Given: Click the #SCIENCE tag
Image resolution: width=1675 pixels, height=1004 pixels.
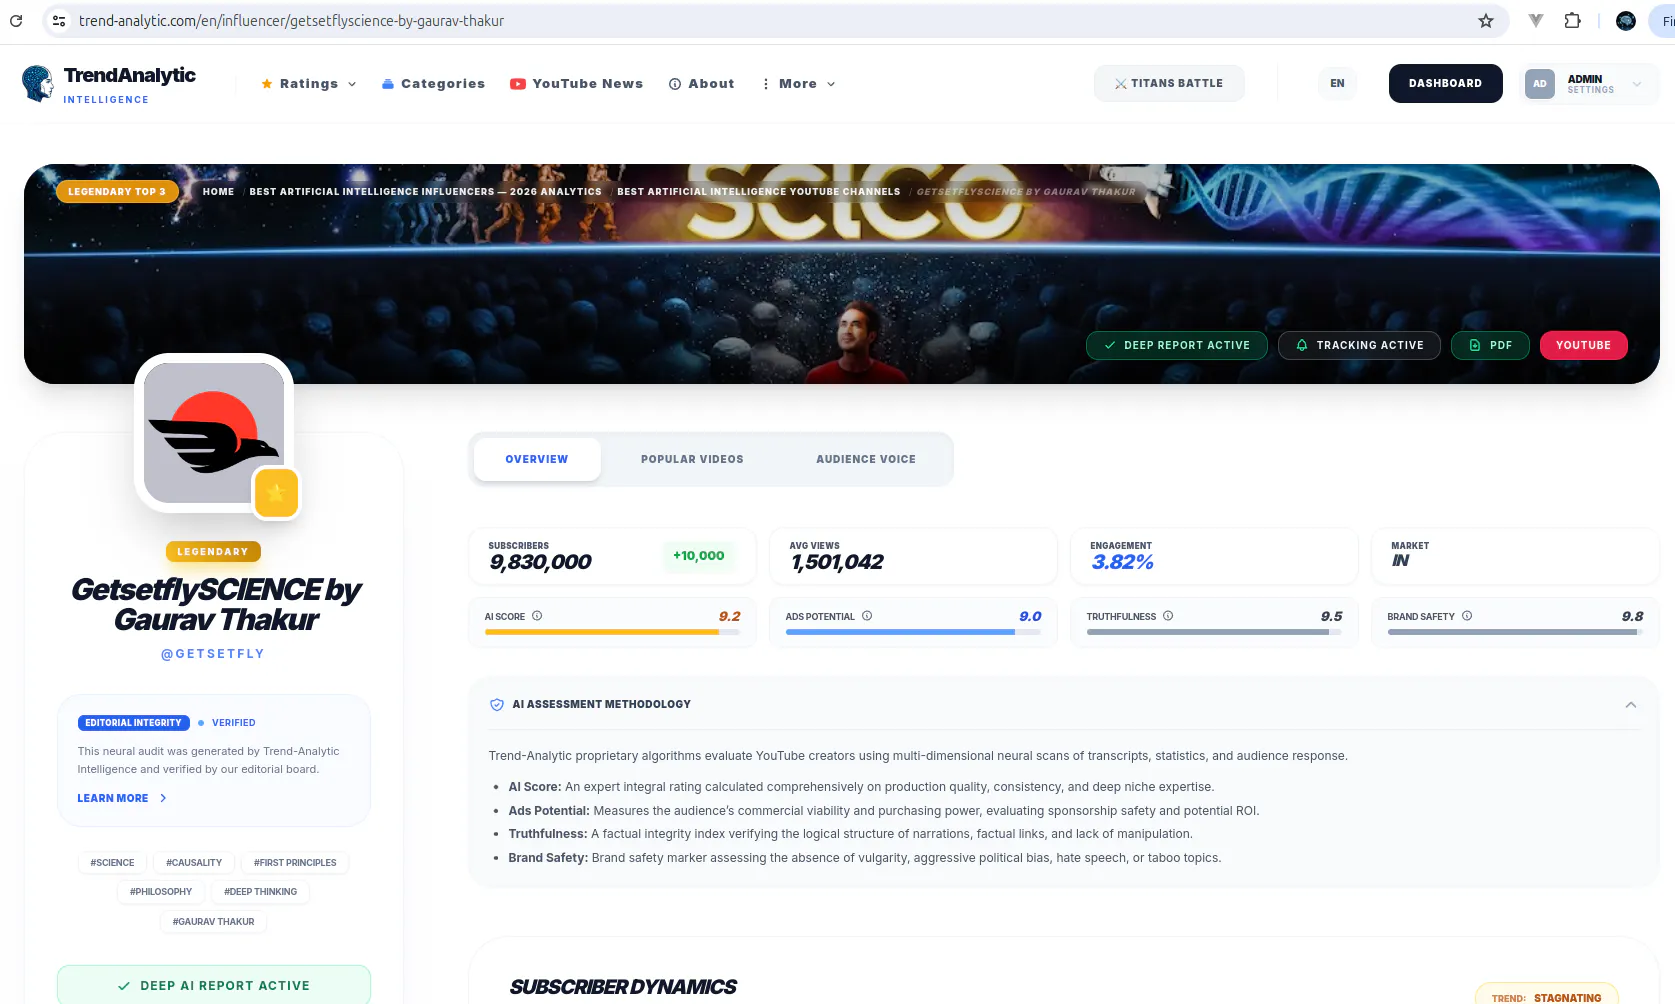Looking at the screenshot, I should [x=112, y=862].
